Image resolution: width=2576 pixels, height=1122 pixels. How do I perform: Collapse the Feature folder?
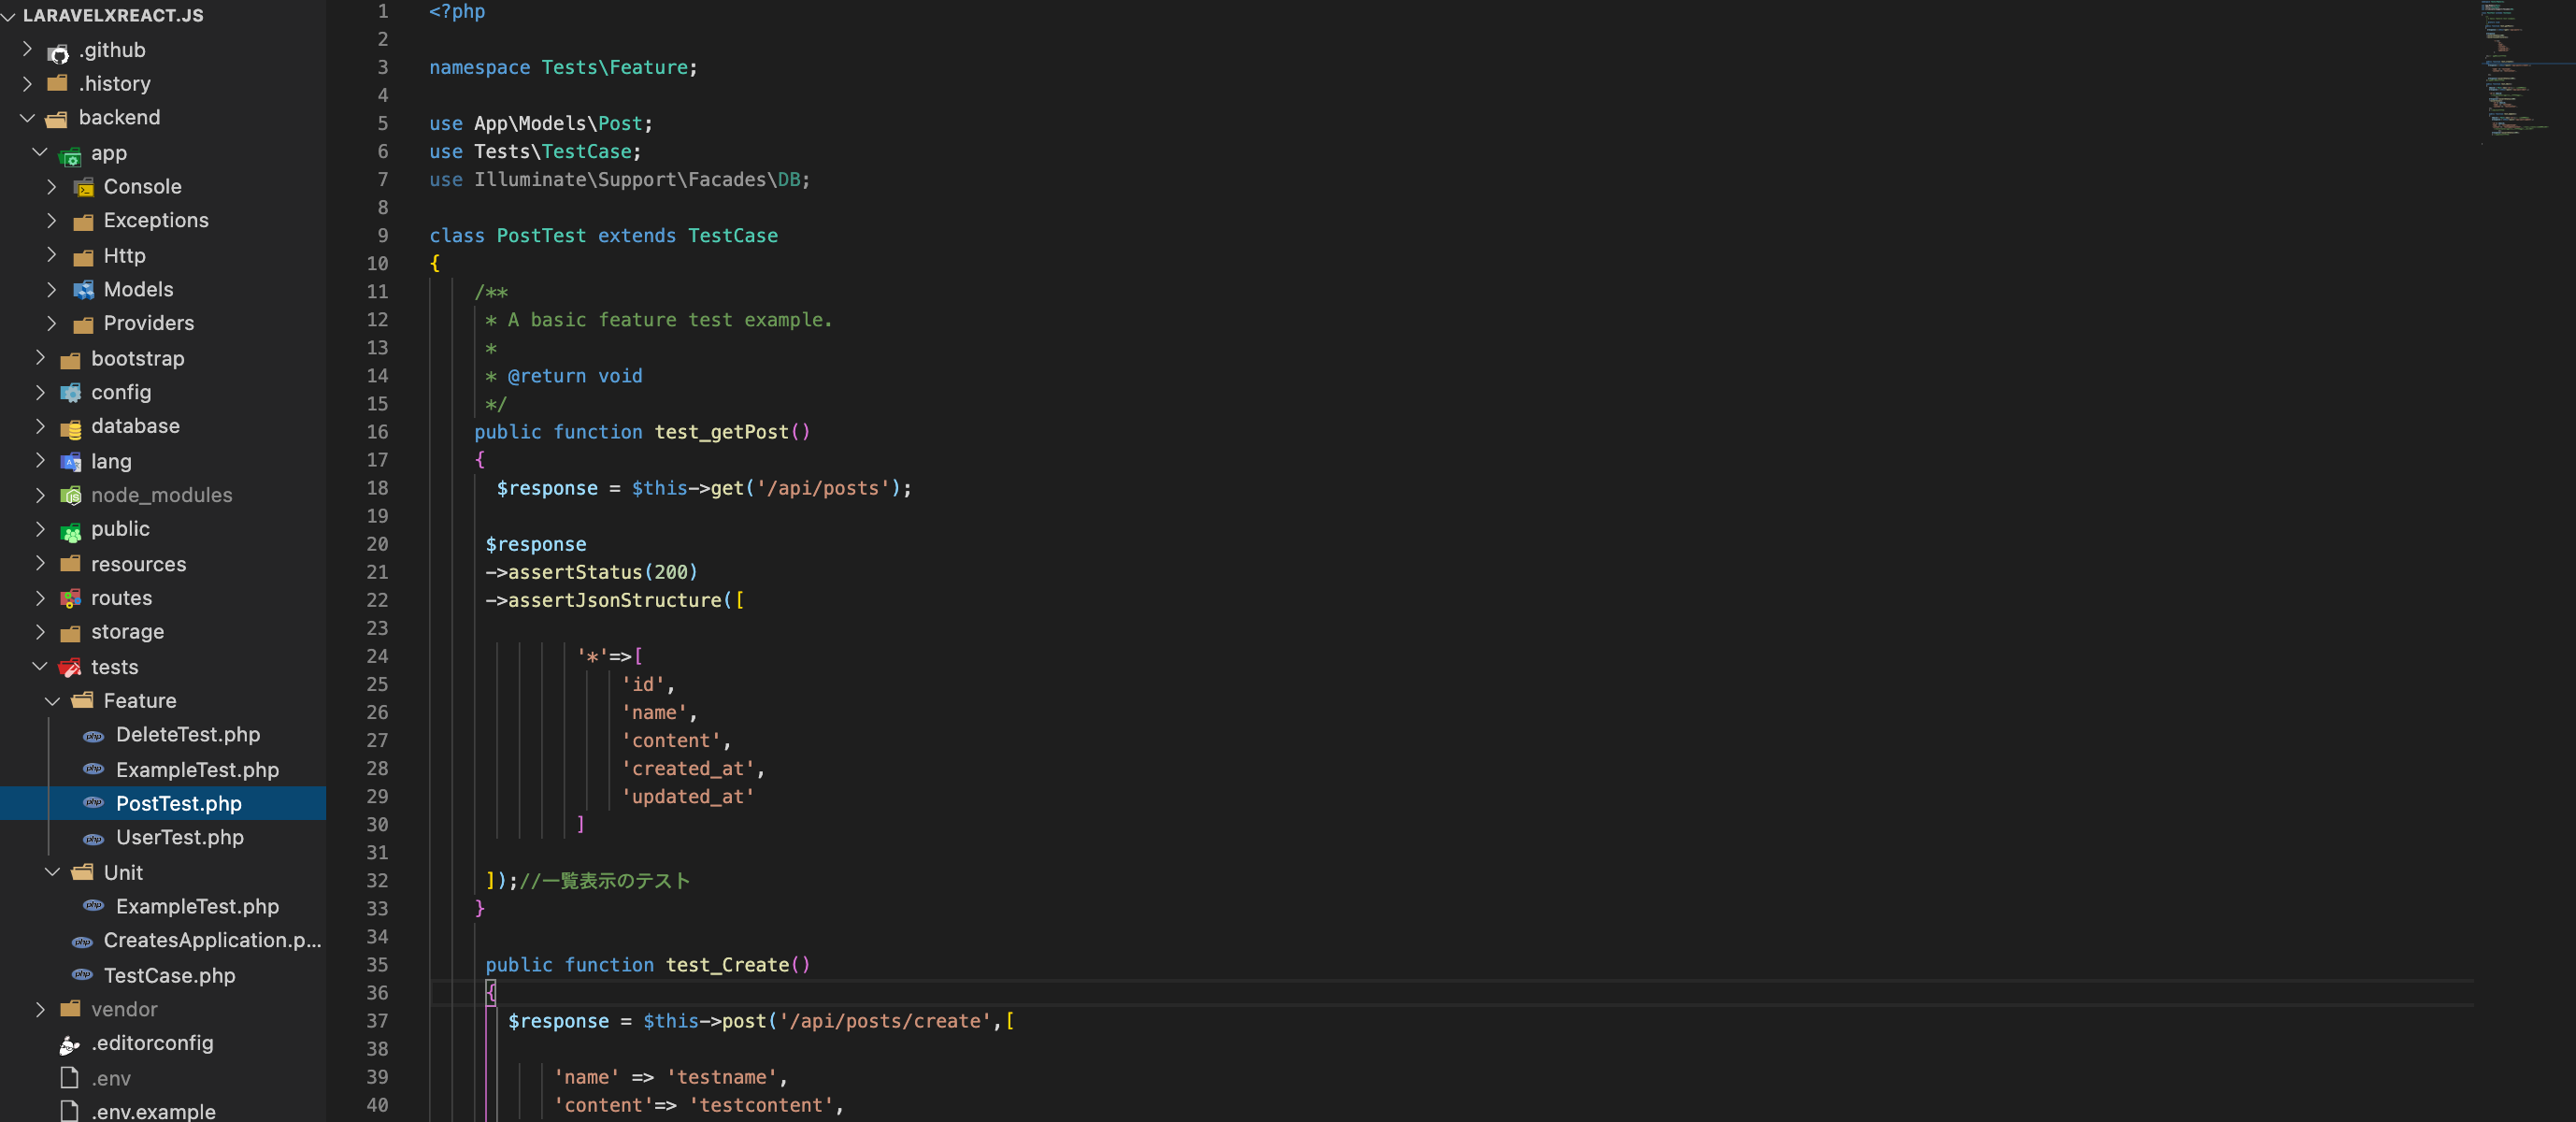(53, 701)
